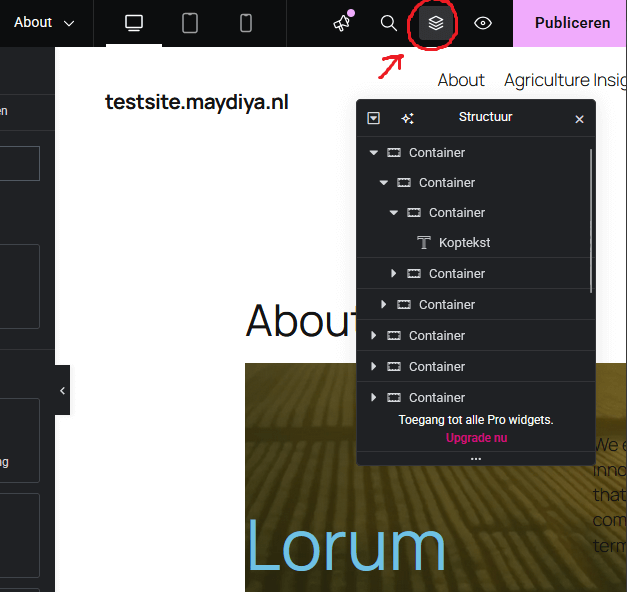Open the Finder search icon
Viewport: 627px width, 592px height.
tap(389, 23)
